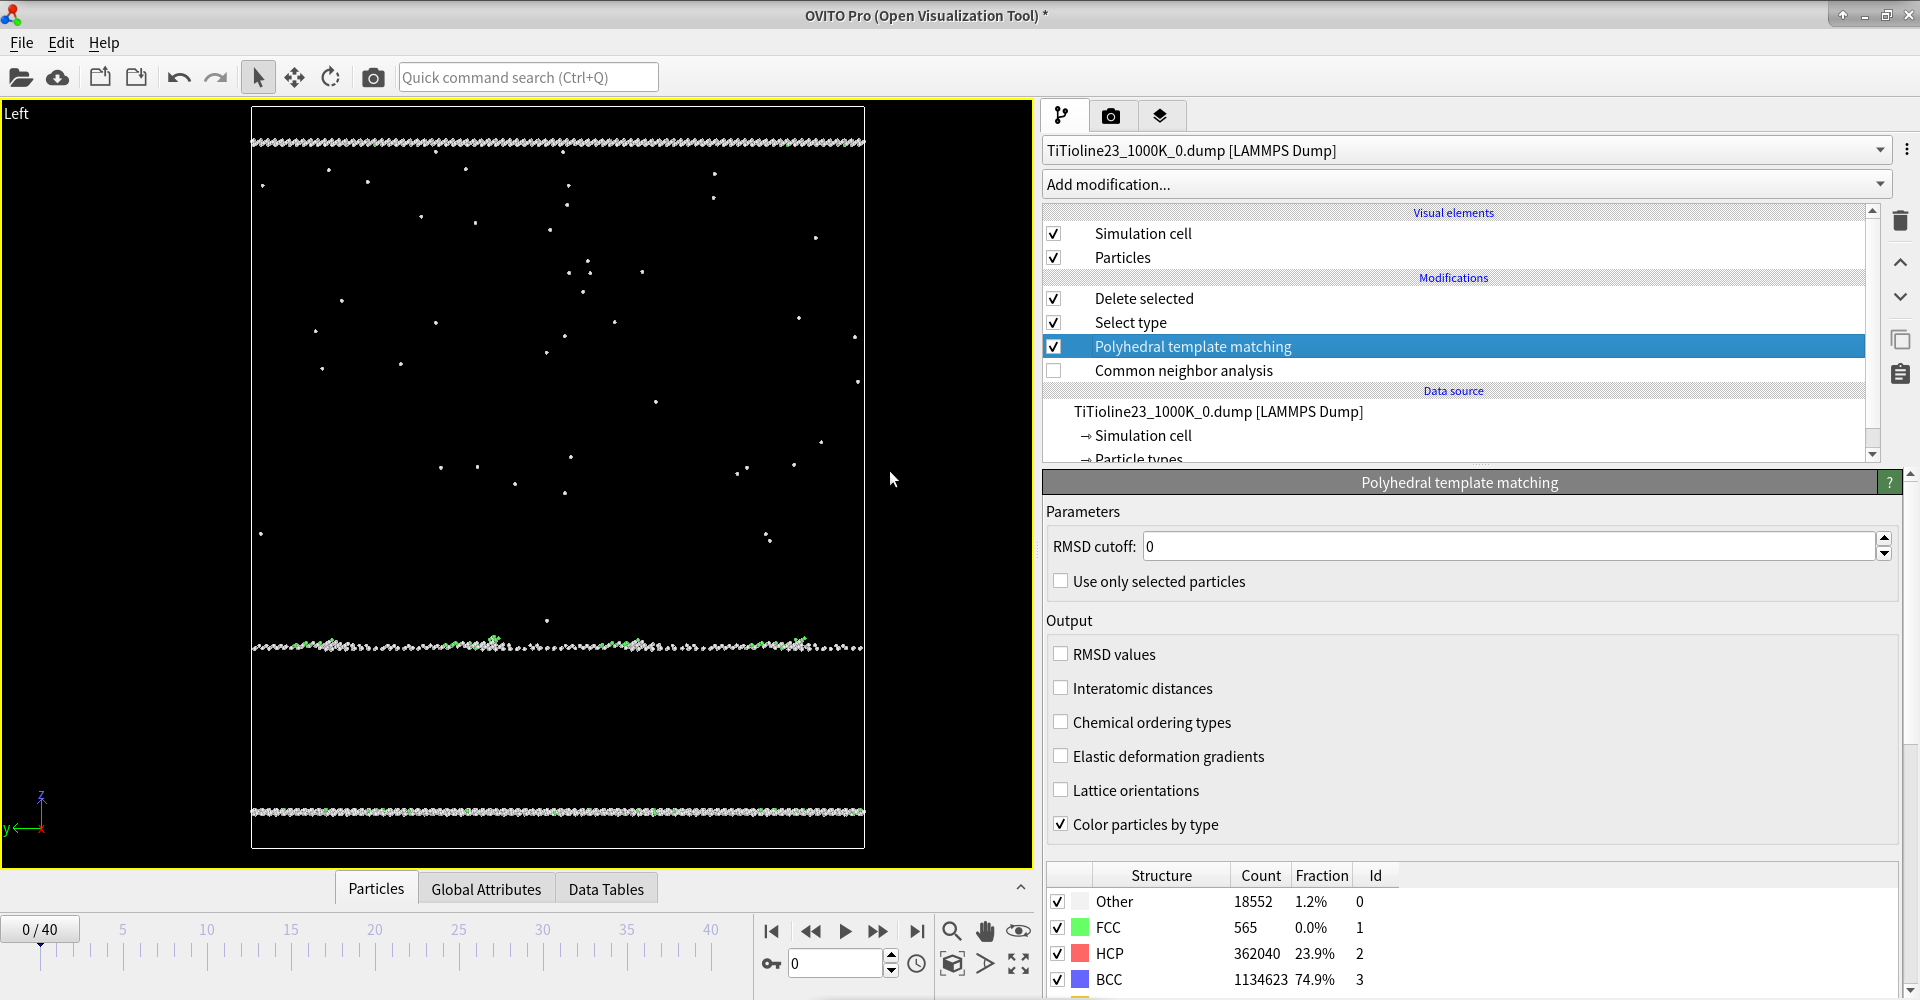
Task: Collapse the data inspector panel chevron
Action: tap(1020, 887)
